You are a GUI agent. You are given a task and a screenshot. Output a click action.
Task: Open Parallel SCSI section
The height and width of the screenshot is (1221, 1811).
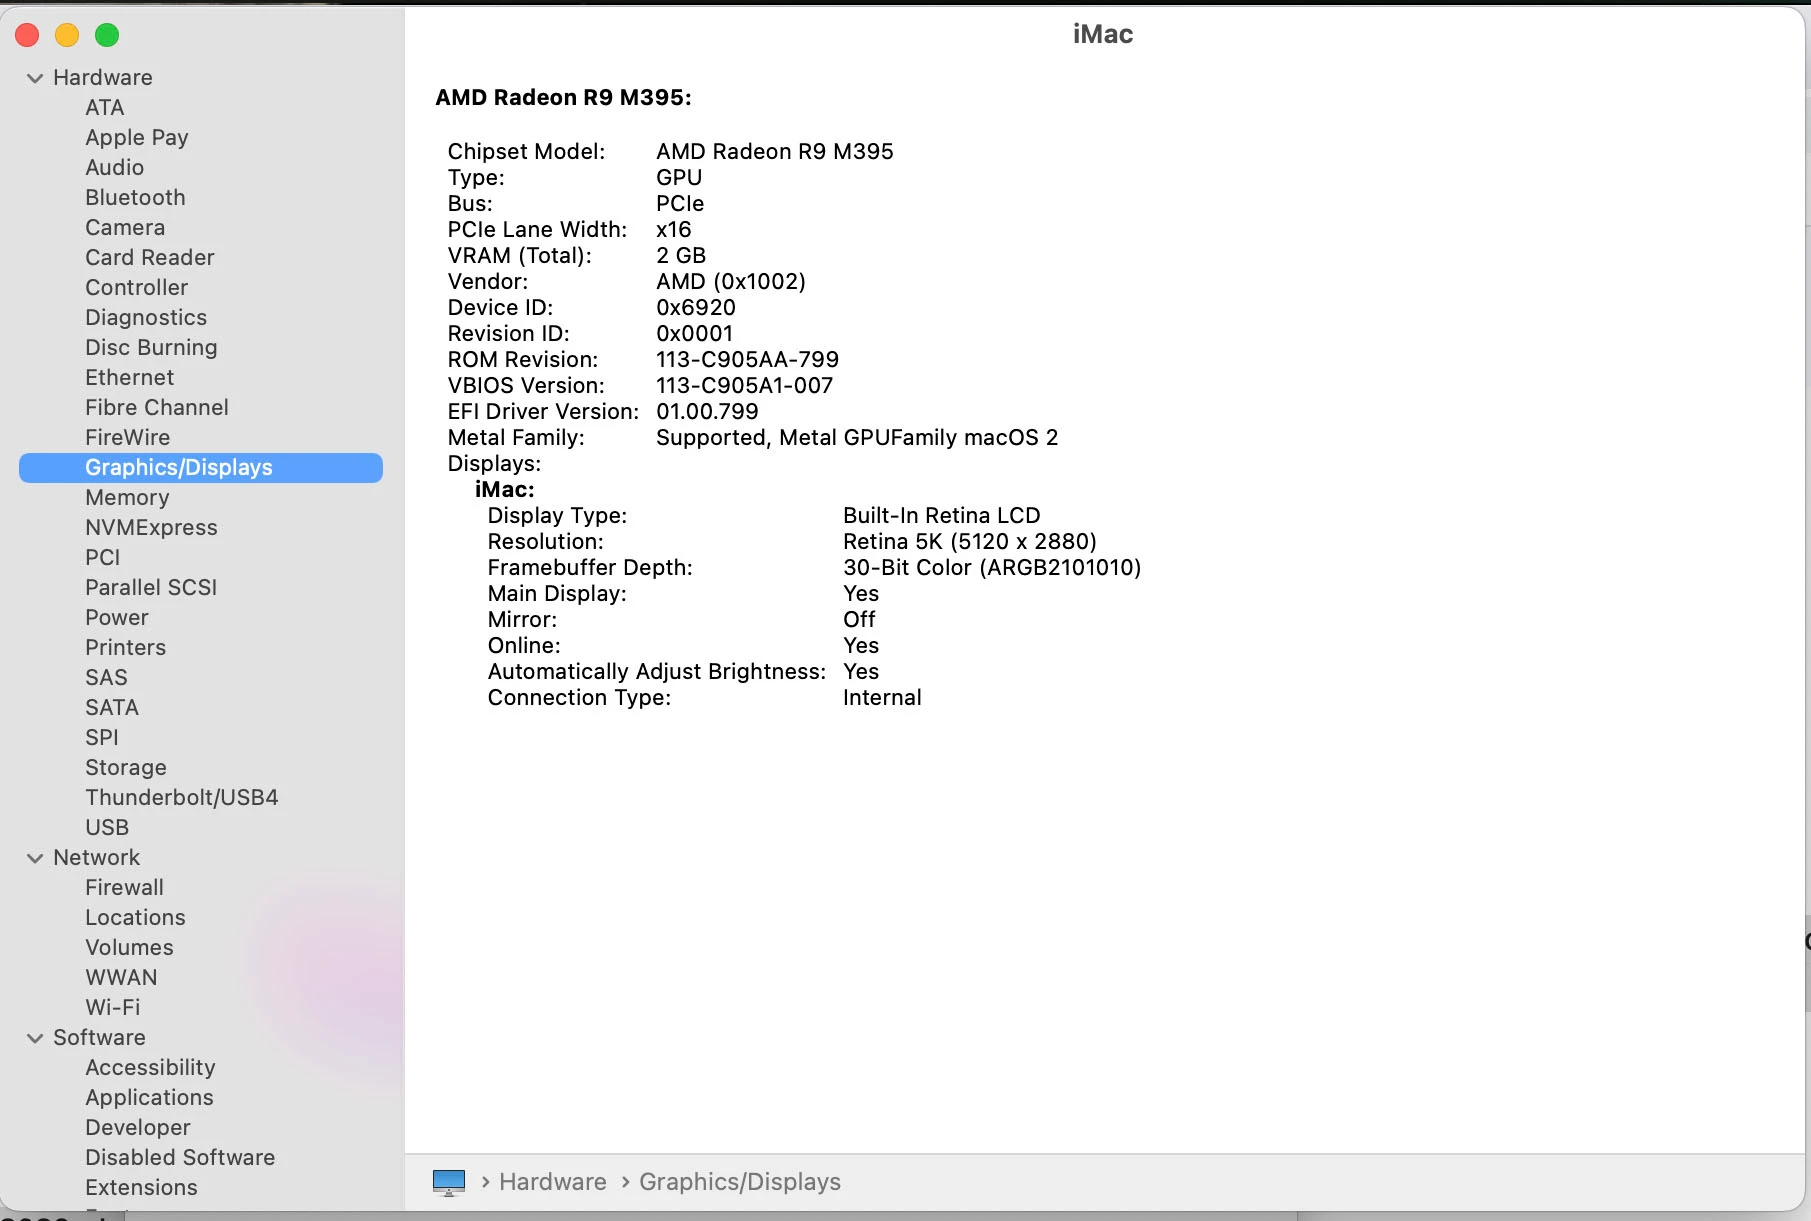point(151,587)
